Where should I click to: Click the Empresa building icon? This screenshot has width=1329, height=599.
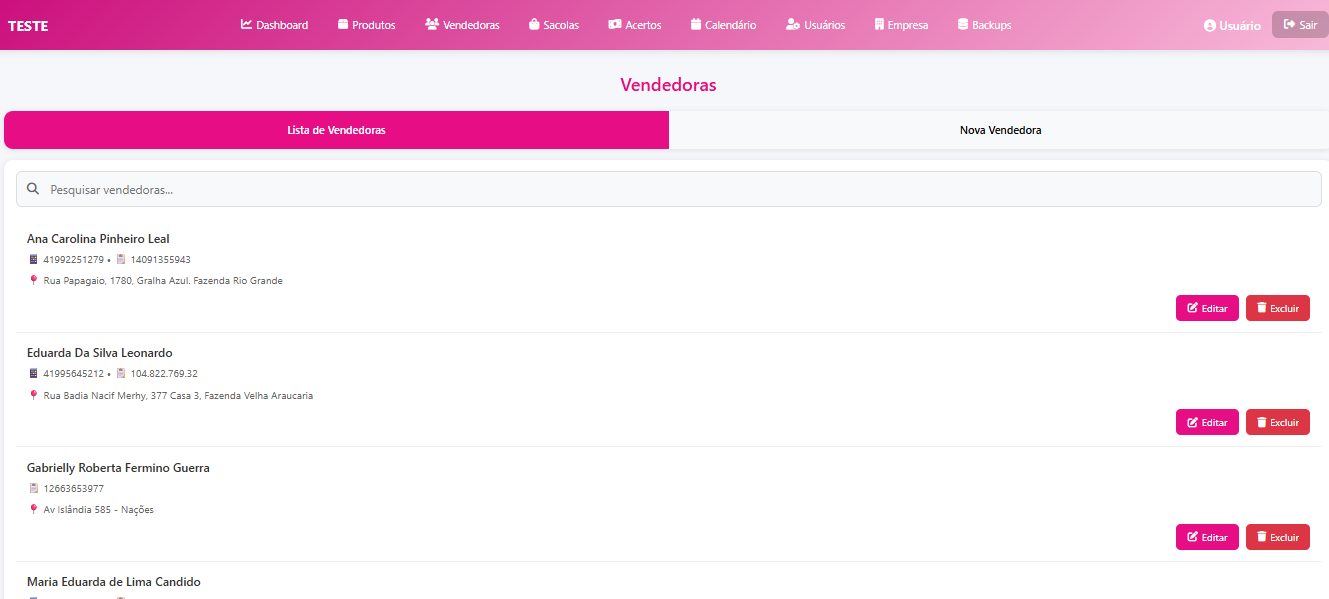tap(879, 24)
